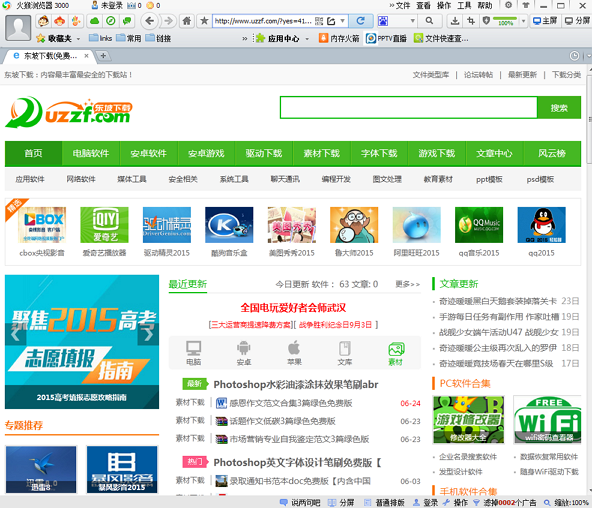The width and height of the screenshot is (592, 508).
Task: Expand the menu bar overflow chevron before 文件
Action: 392,5
